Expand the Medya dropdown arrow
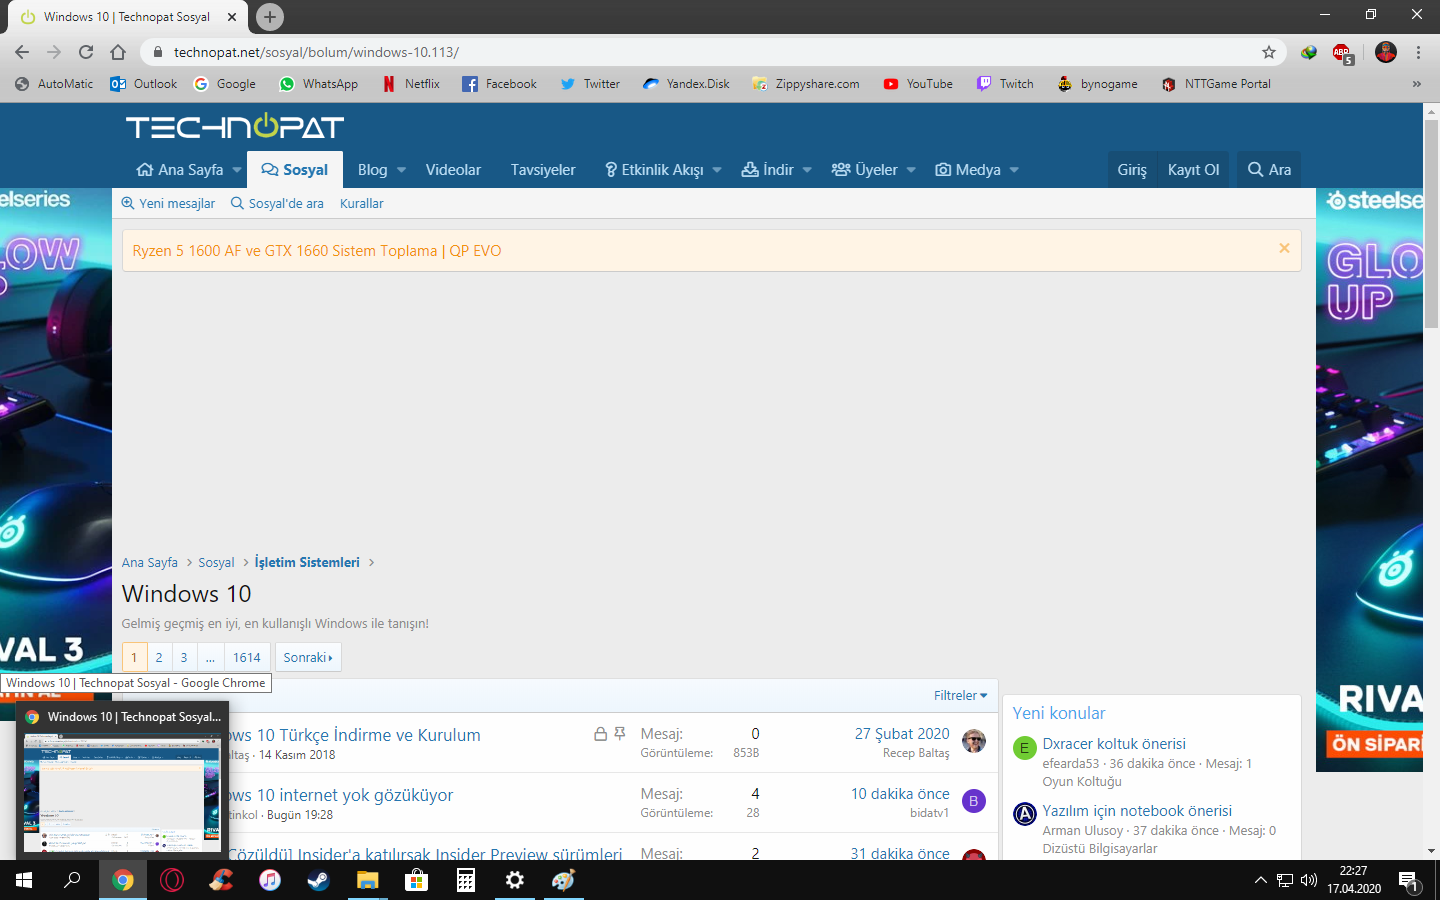 (1014, 170)
